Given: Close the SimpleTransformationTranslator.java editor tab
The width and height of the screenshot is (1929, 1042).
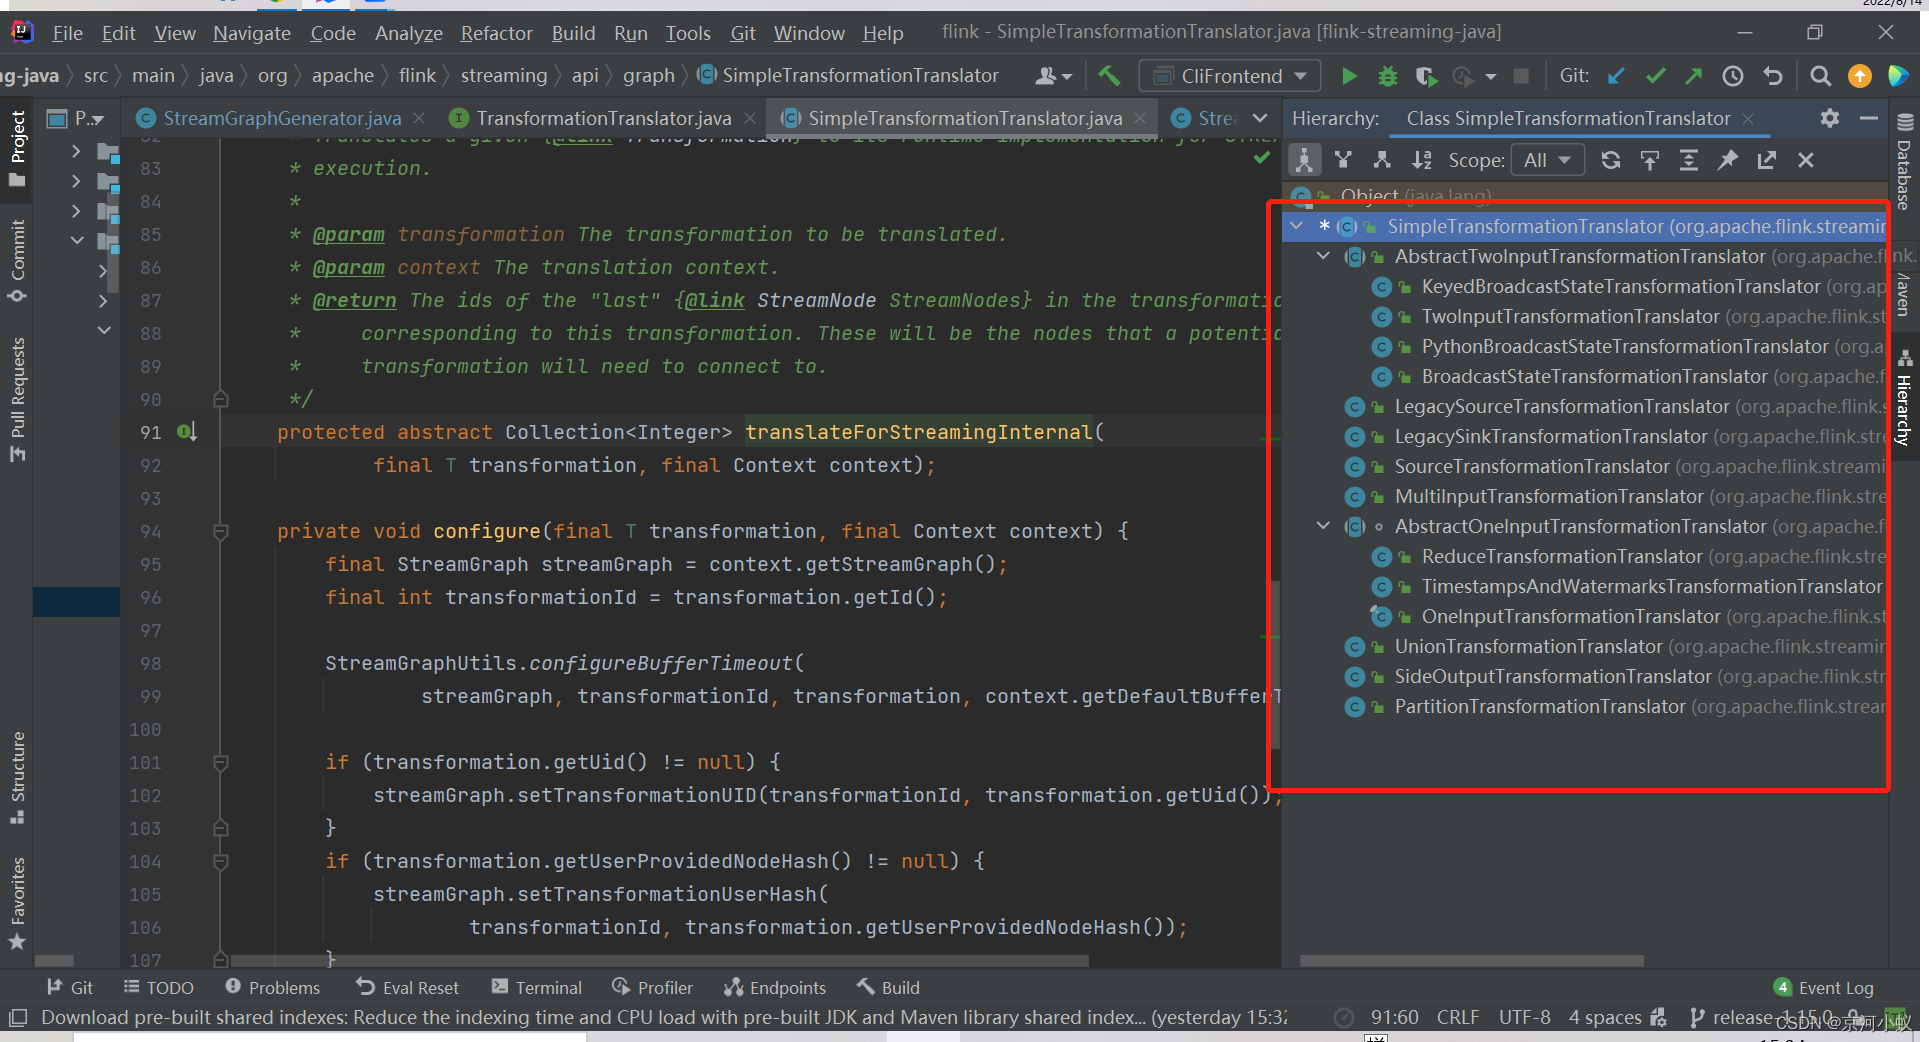Looking at the screenshot, I should [x=1139, y=118].
